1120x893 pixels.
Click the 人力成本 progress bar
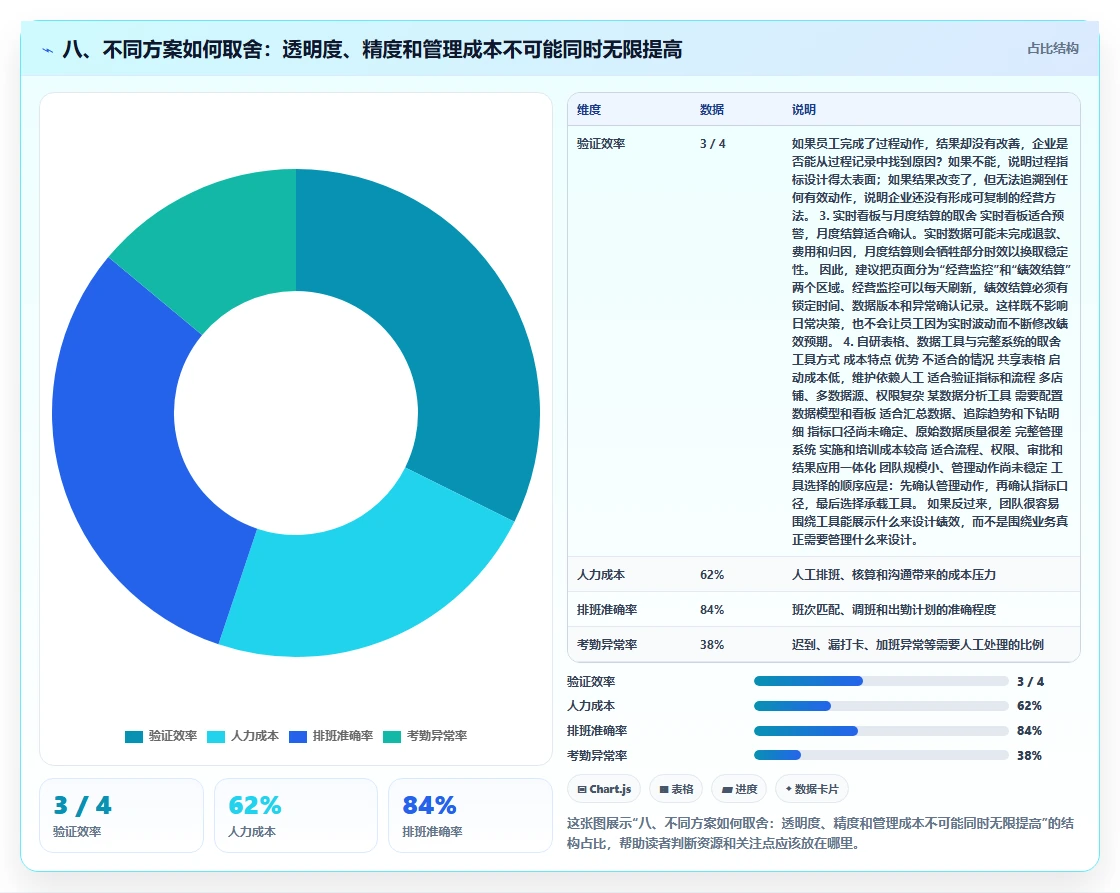881,706
